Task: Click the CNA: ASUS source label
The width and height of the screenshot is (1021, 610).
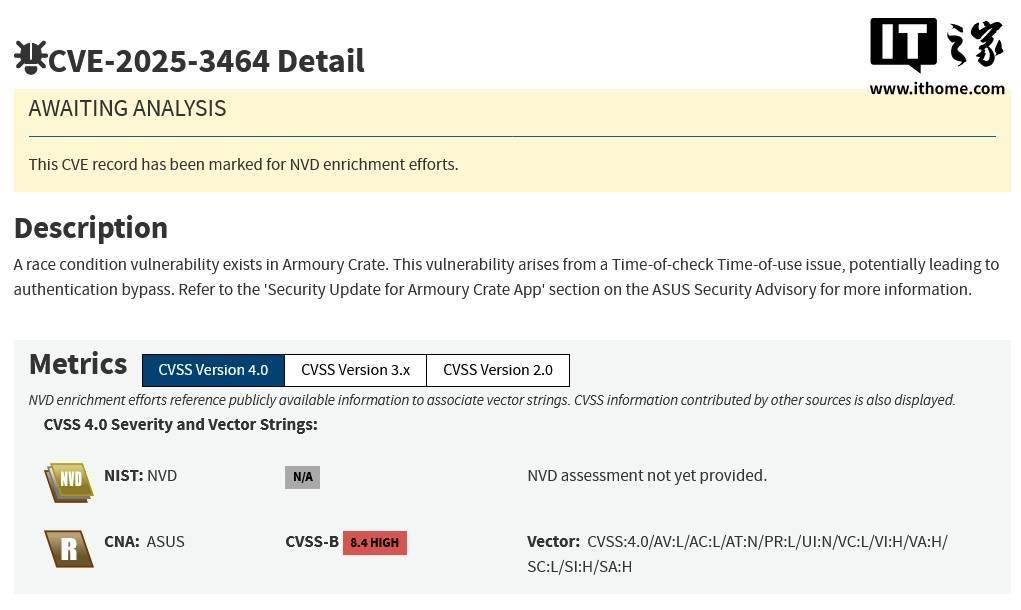Action: click(144, 542)
